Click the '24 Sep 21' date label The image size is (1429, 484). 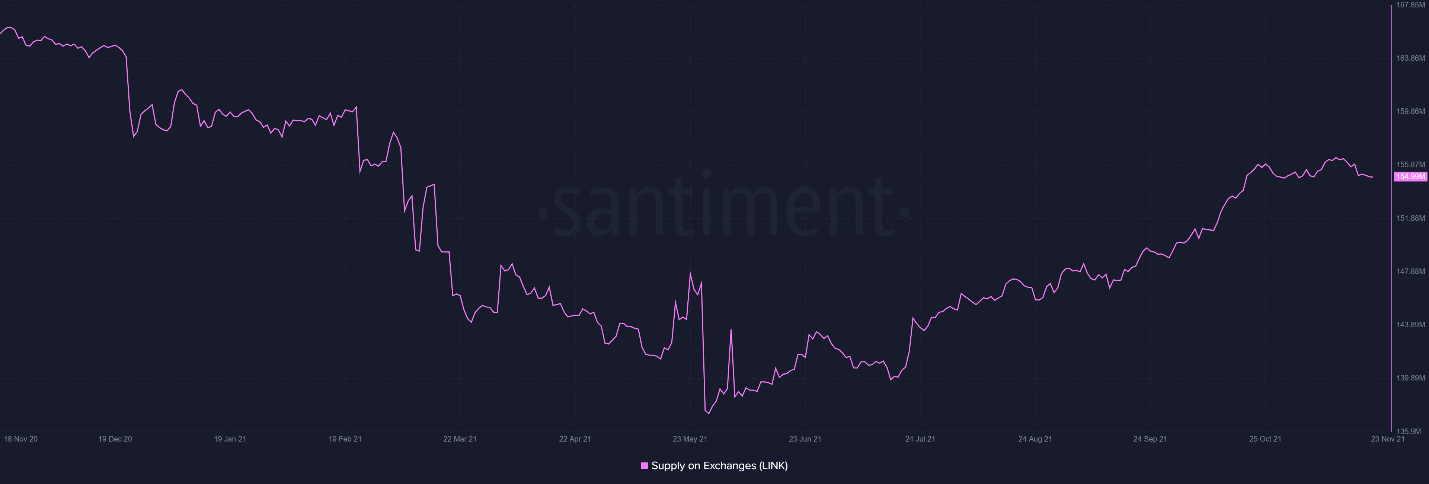click(x=1150, y=439)
